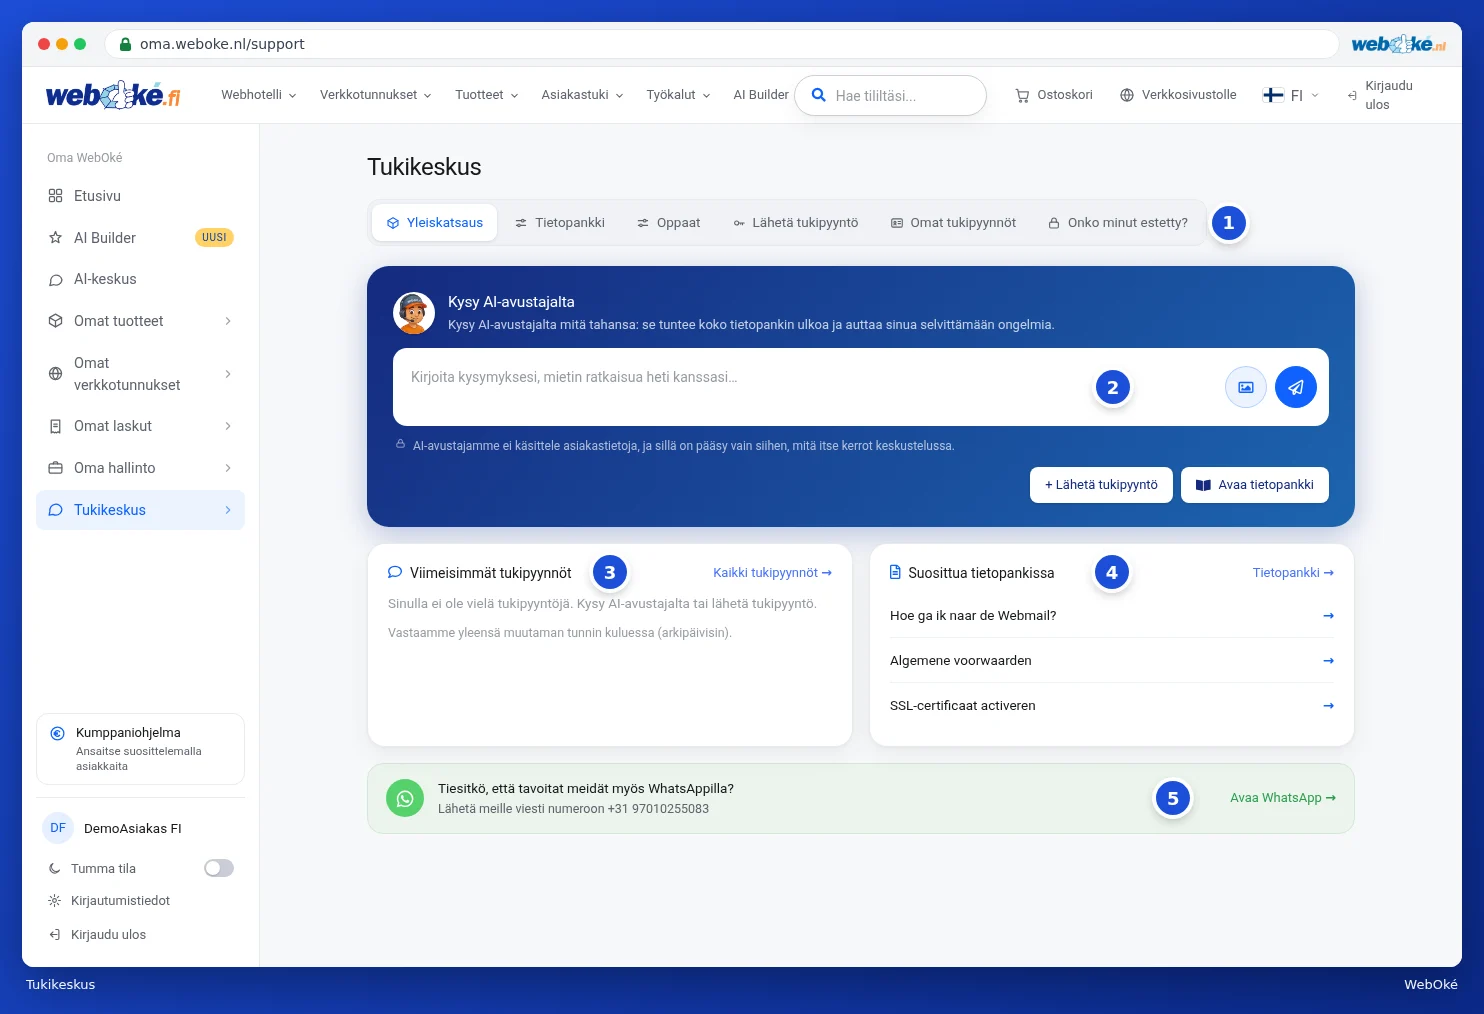Send the question with paper plane button
This screenshot has height=1014, width=1484.
(x=1296, y=387)
